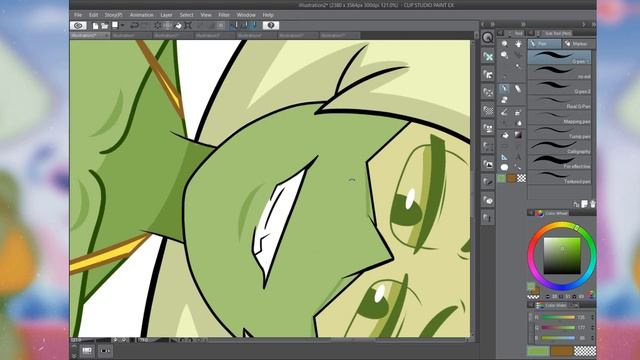
Task: Select the For effect line brush
Action: [x=559, y=162]
